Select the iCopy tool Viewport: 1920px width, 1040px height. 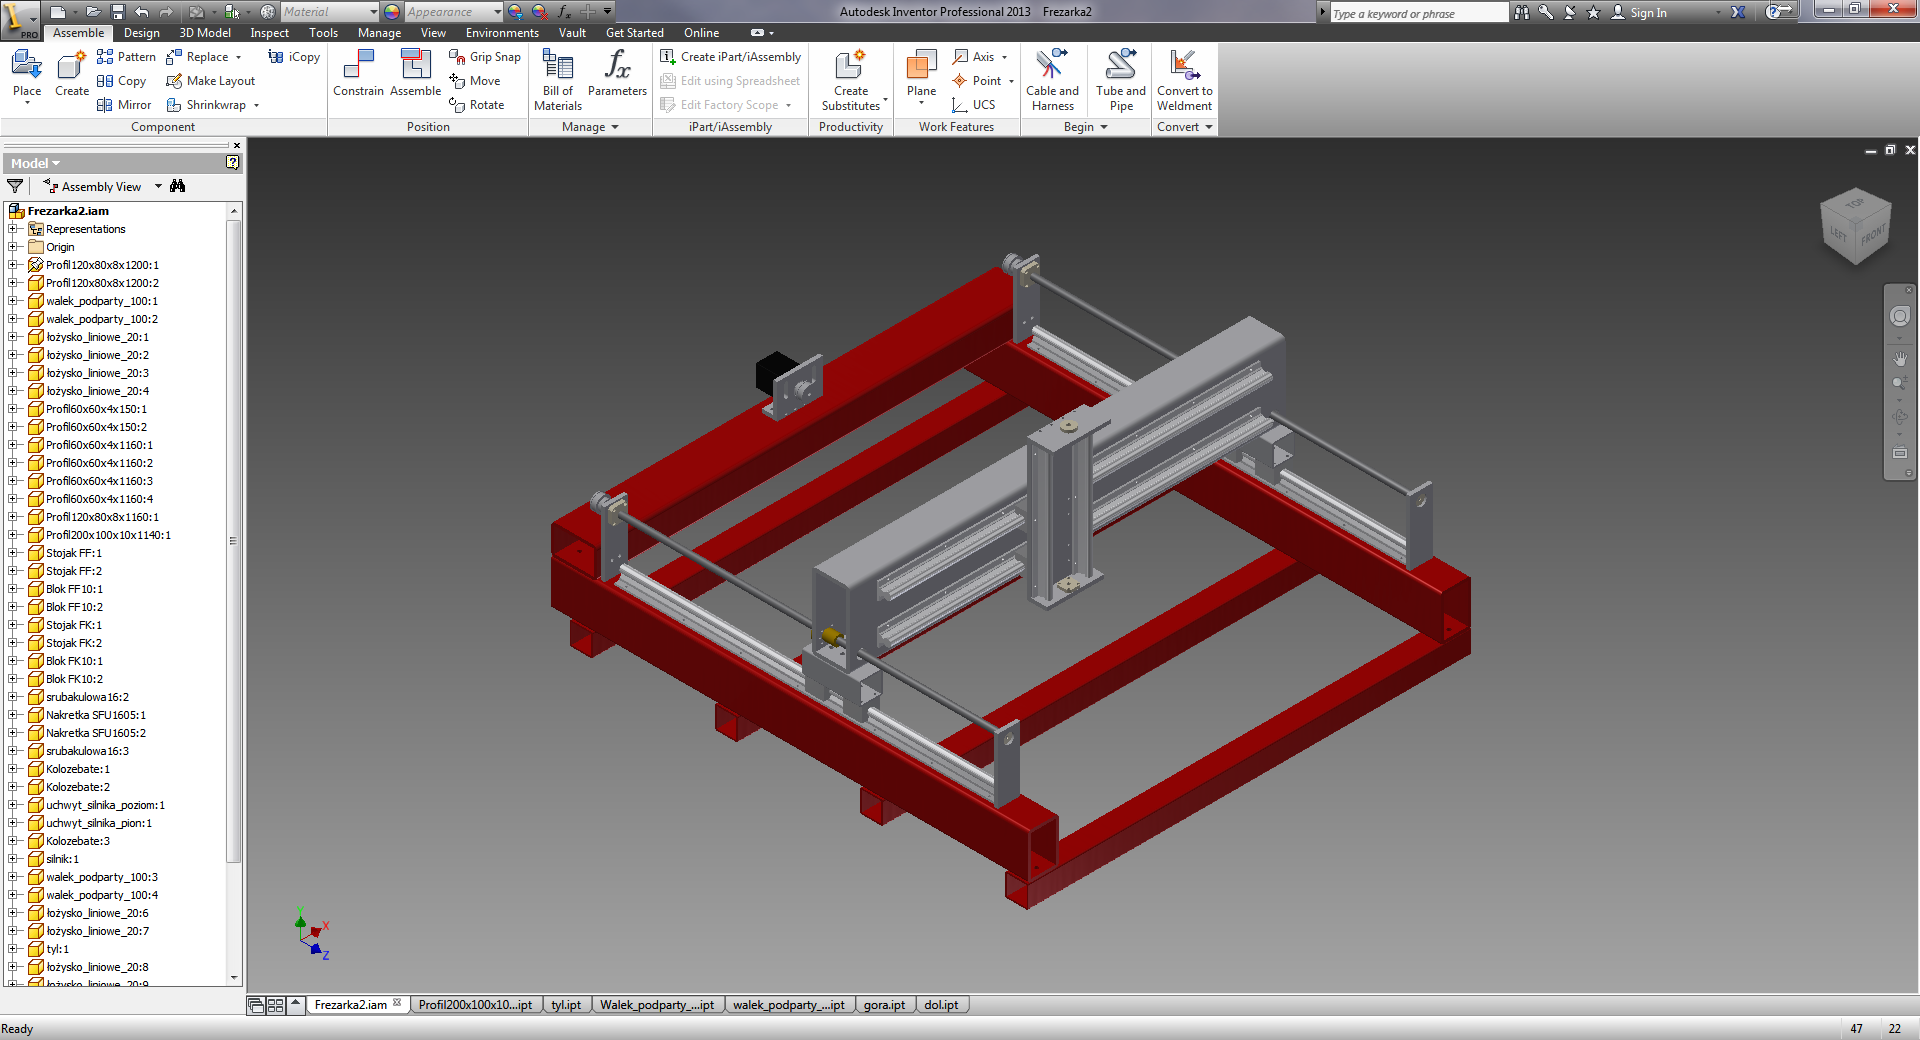(x=294, y=57)
